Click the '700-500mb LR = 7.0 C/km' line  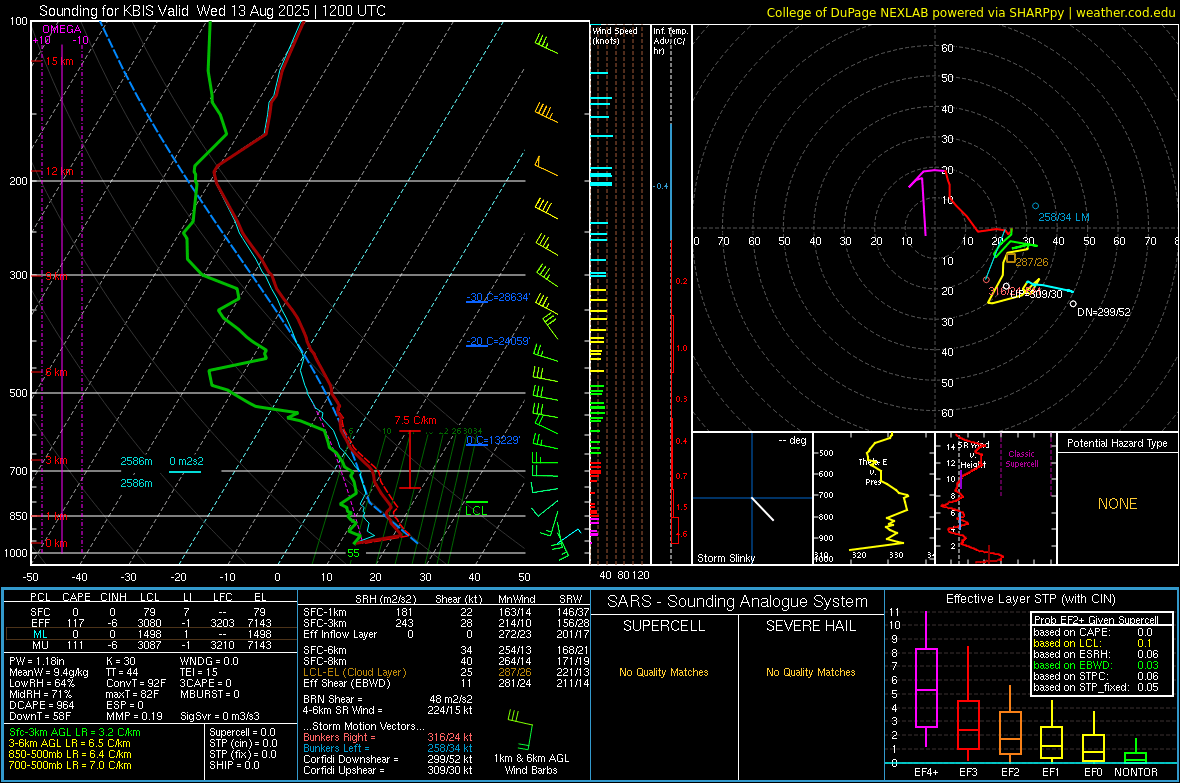[x=70, y=765]
